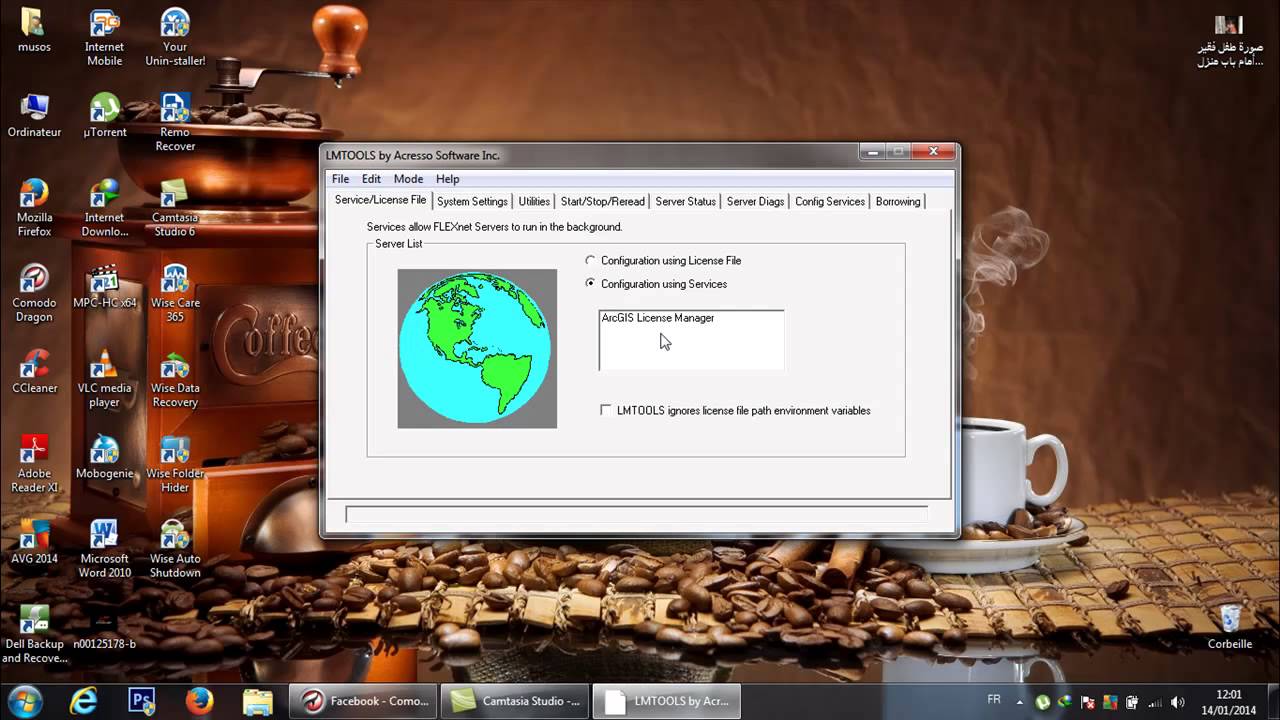Screen dimensions: 1280x720
Task: Launch Your Unin-staller desktop icon
Action: point(175,38)
